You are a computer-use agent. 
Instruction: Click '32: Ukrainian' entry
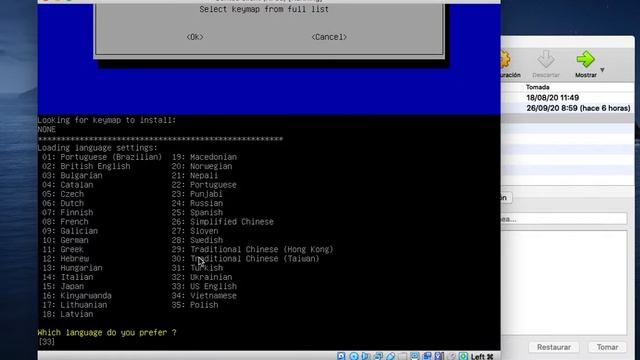[202, 277]
